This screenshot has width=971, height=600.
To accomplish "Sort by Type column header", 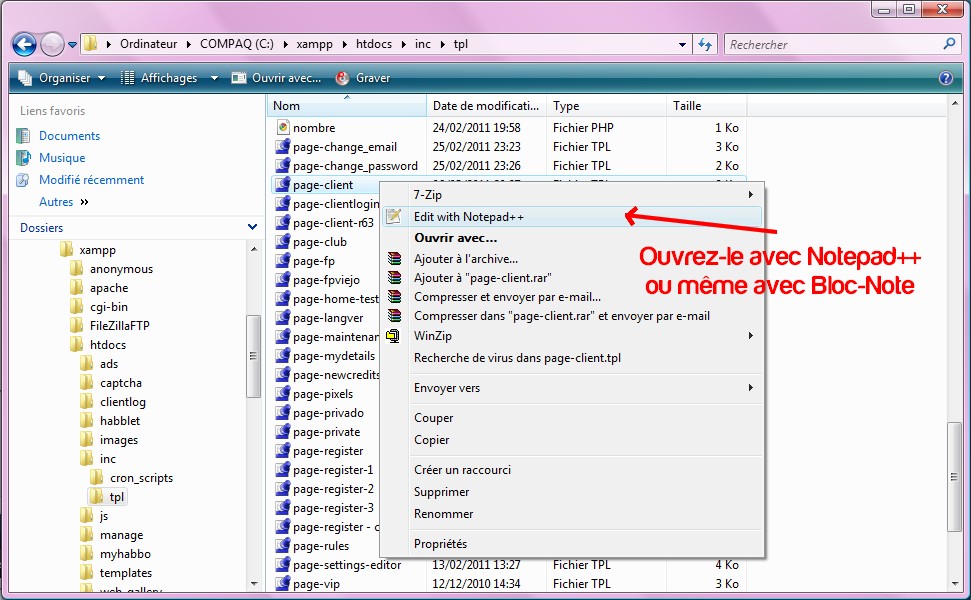I will pos(606,106).
